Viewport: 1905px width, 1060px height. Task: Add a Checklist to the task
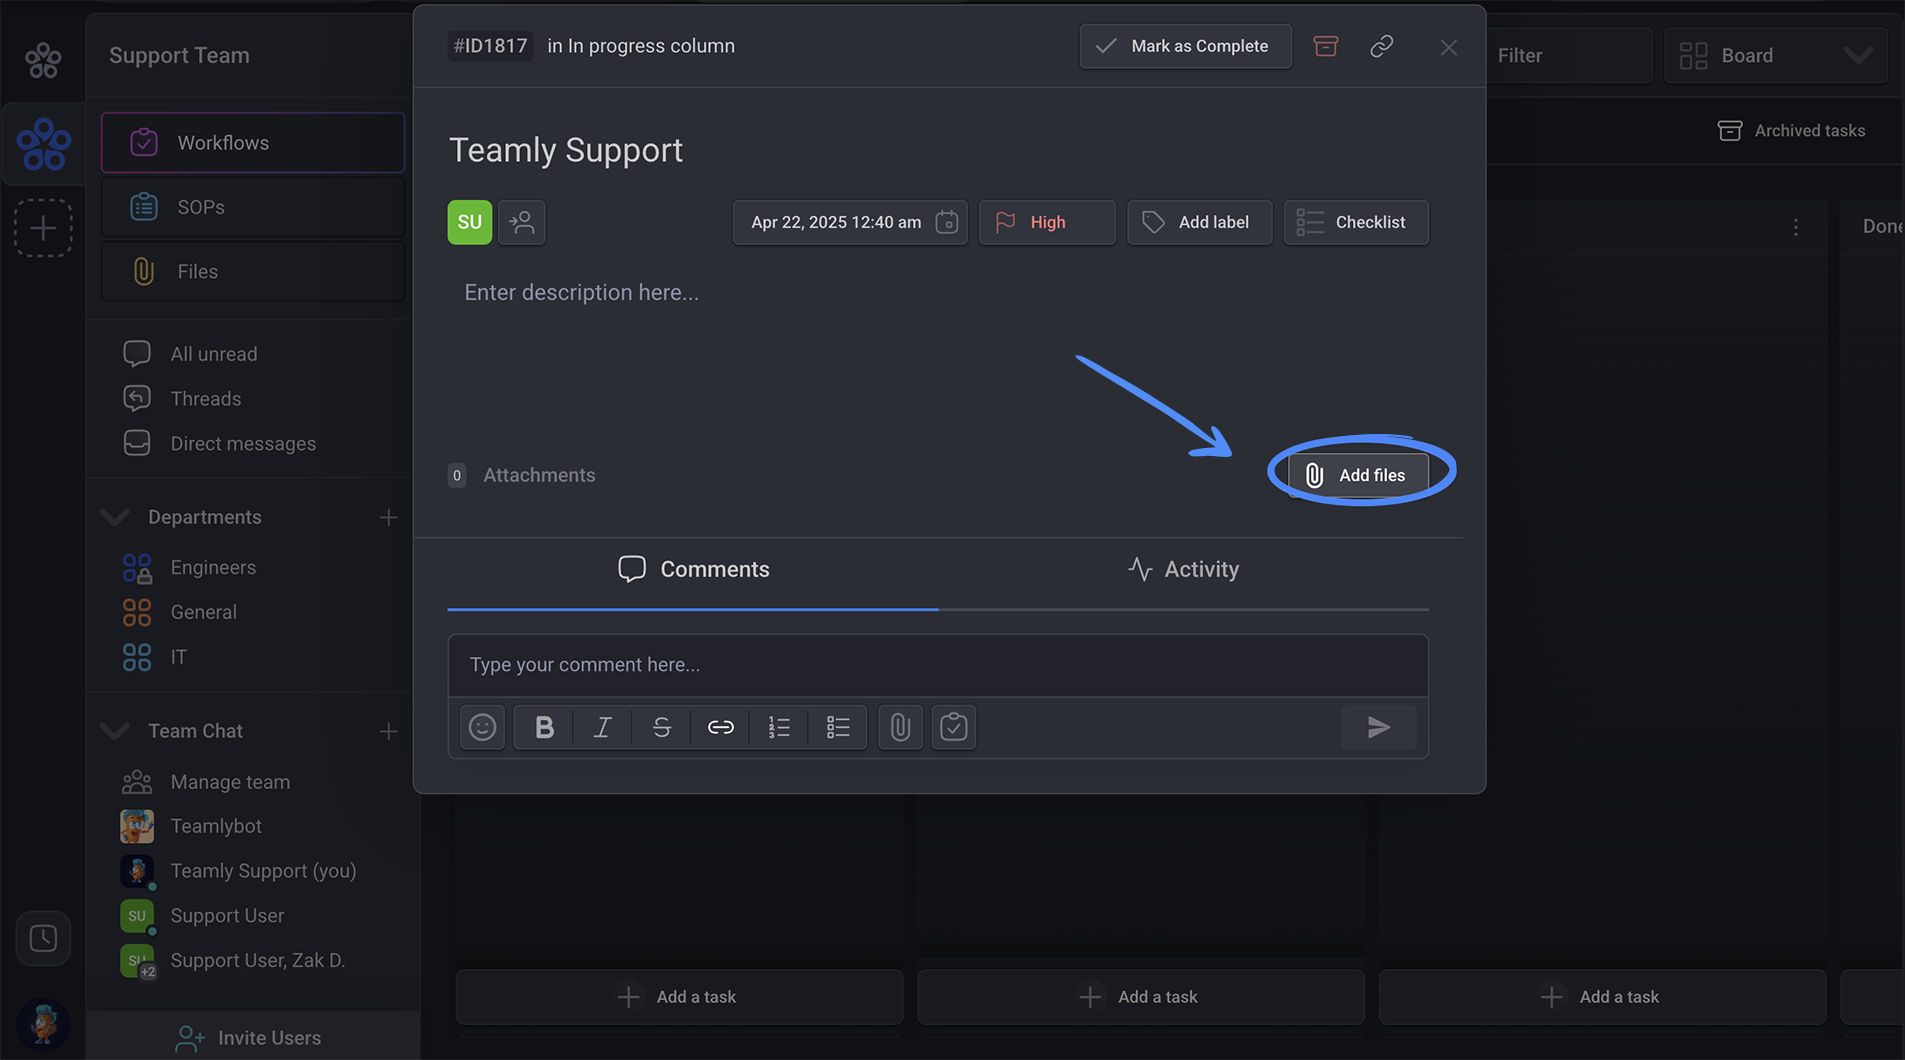pyautogui.click(x=1356, y=222)
